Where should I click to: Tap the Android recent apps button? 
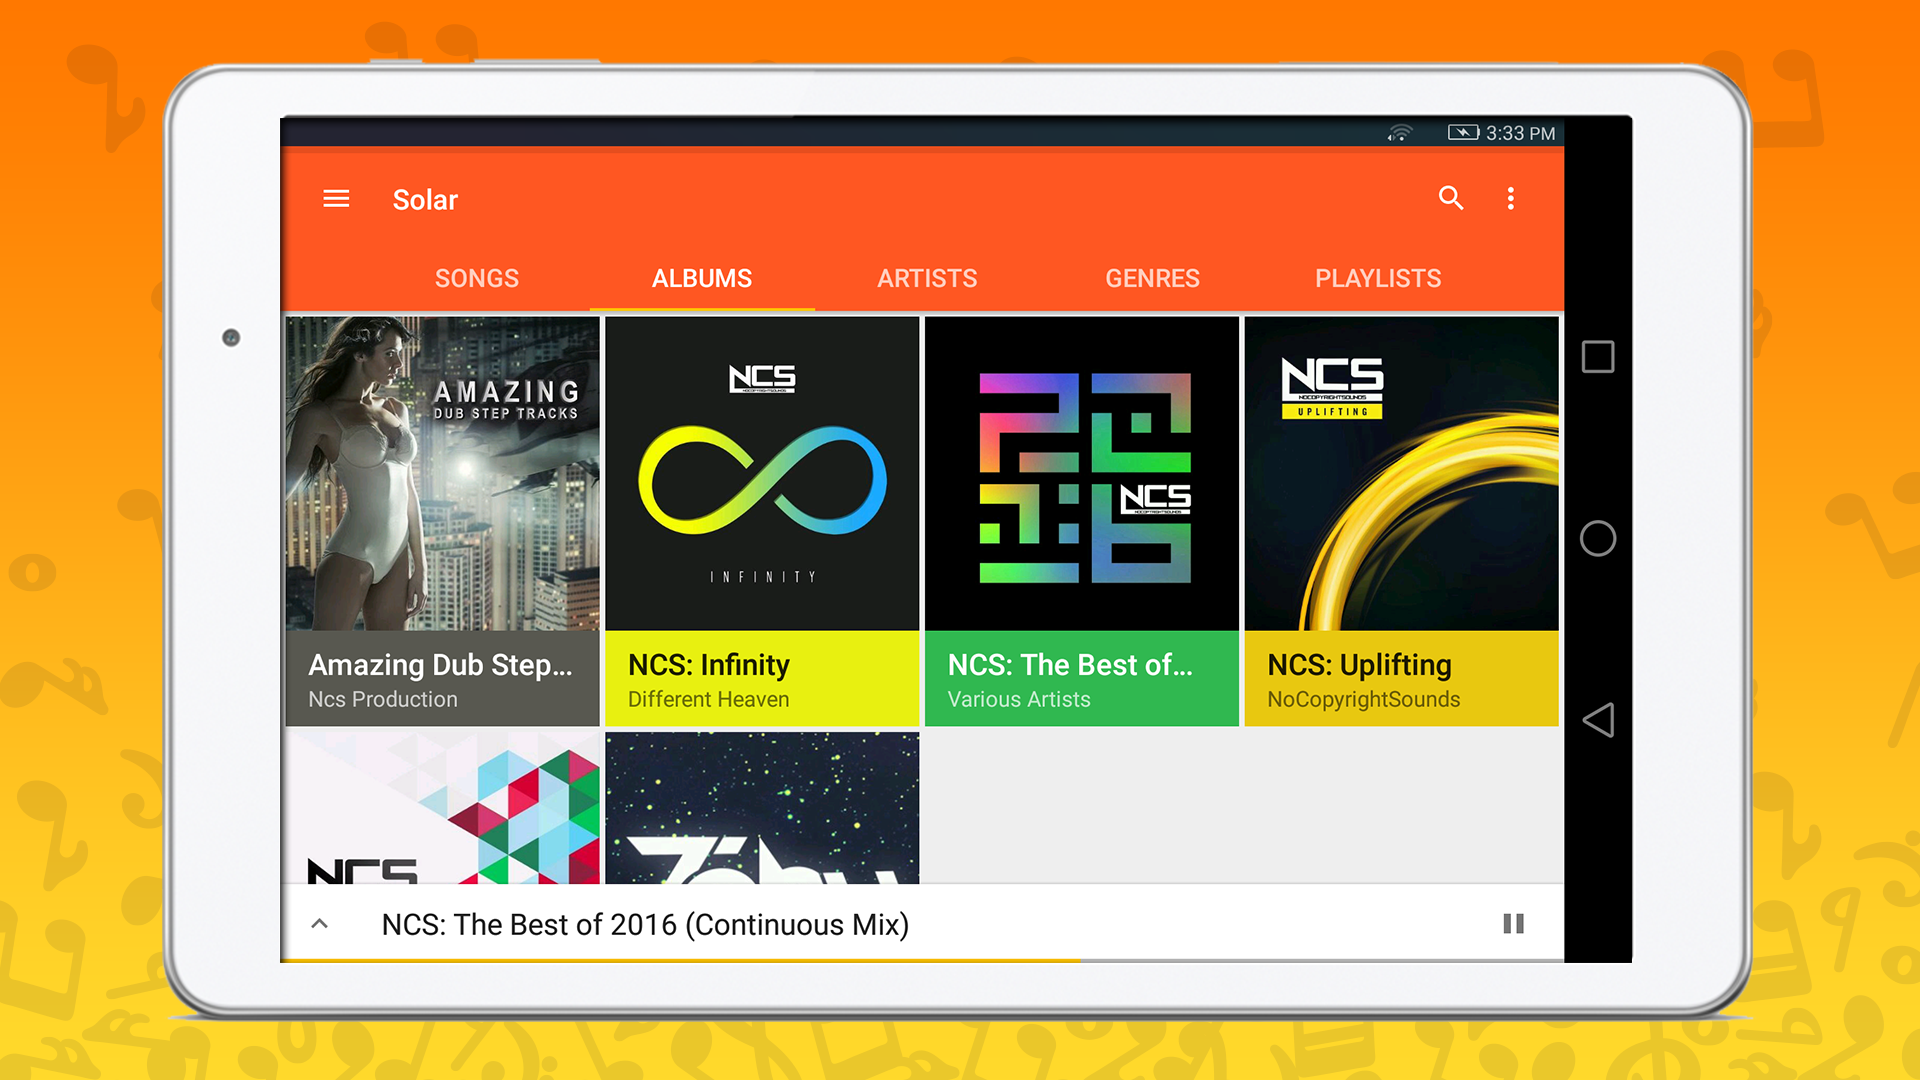click(1598, 356)
